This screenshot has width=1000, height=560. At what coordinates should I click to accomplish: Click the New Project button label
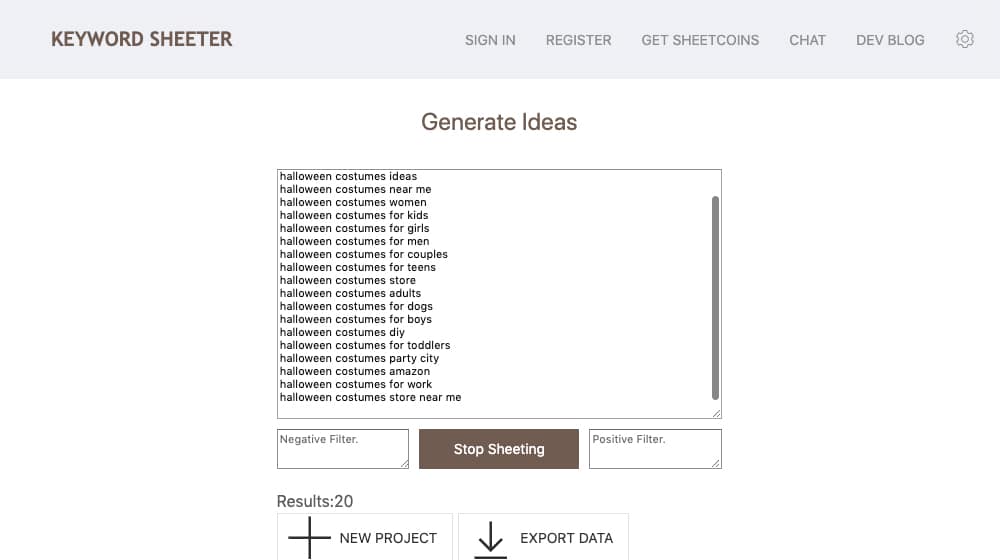[388, 538]
